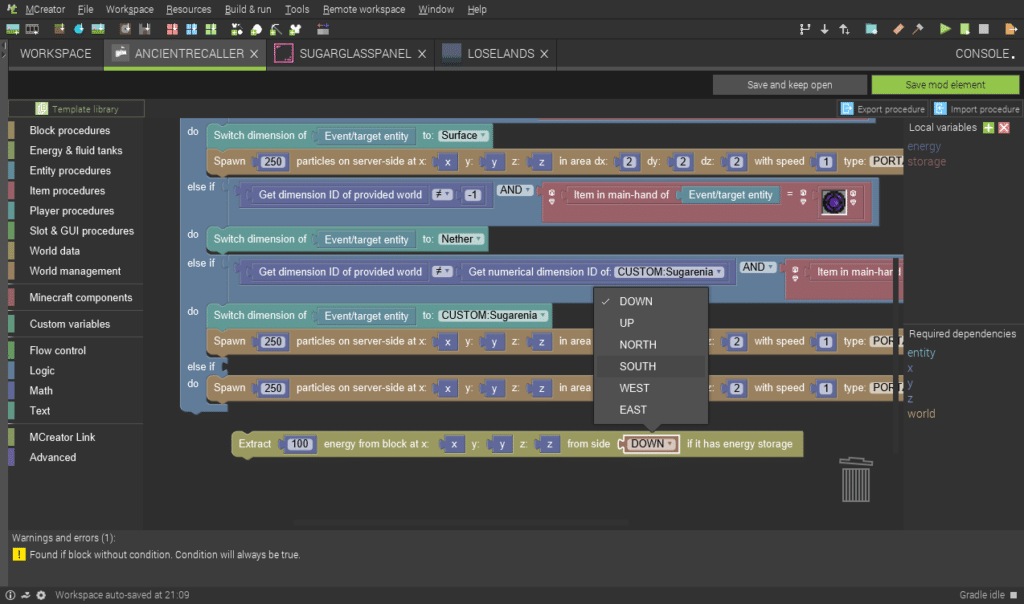Viewport: 1024px width, 604px height.
Task: Open the Resources menu
Action: 189,9
